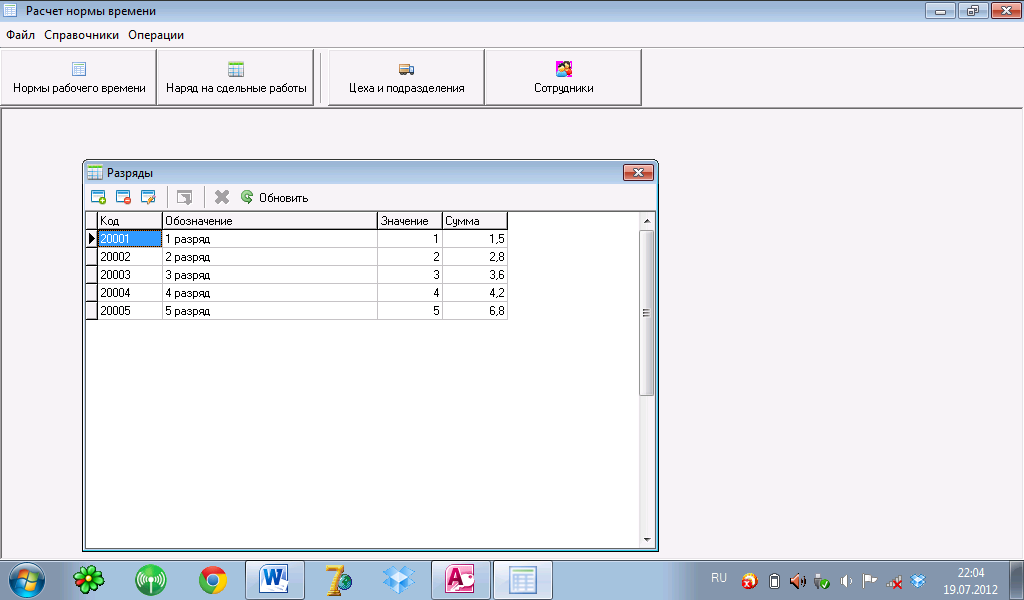Open the Сотрудники section
The image size is (1024, 600).
click(x=564, y=77)
